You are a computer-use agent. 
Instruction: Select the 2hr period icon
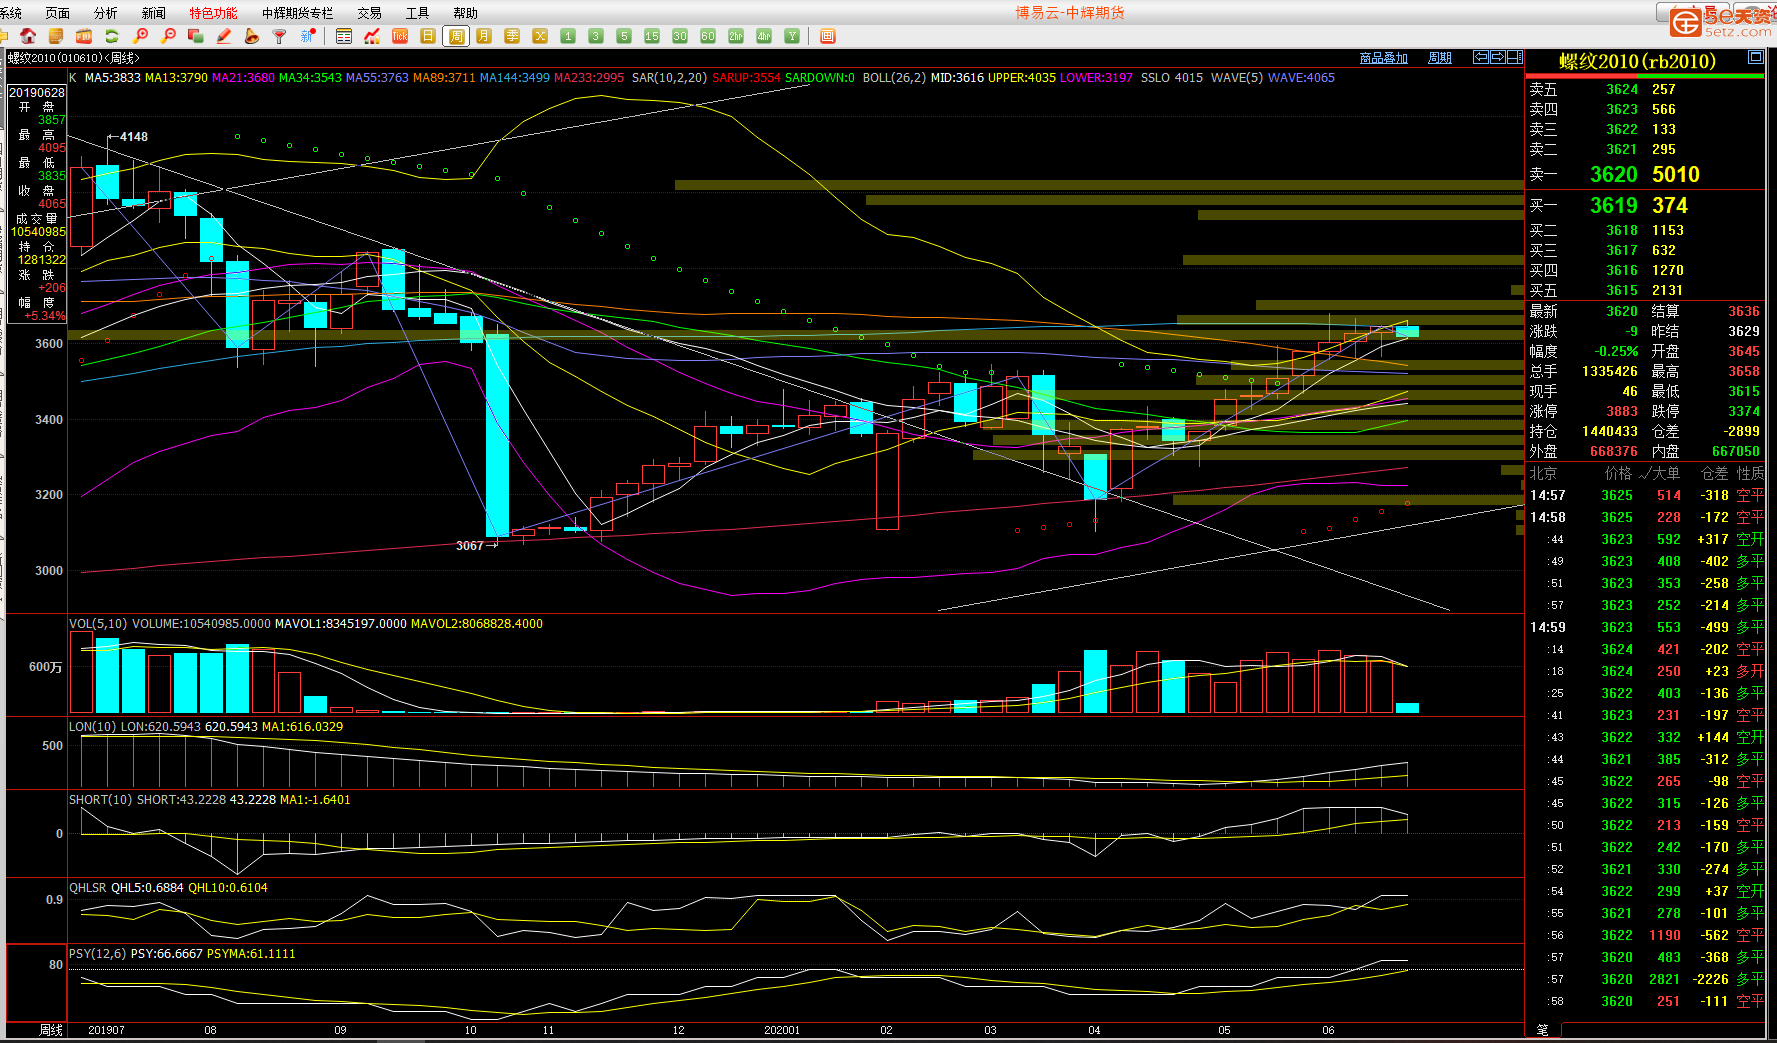point(736,36)
